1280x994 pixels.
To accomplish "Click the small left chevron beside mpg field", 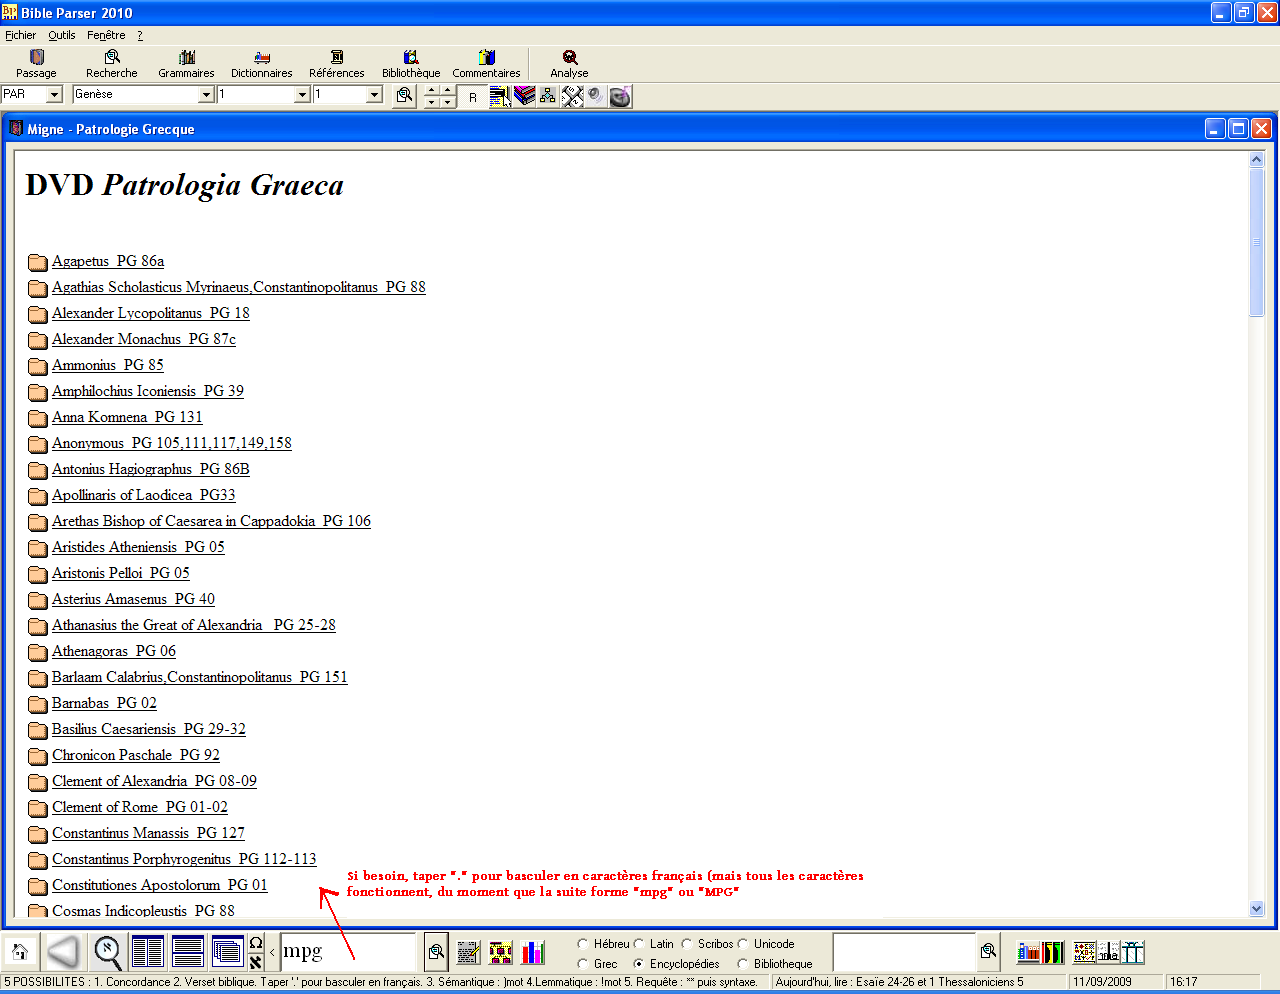I will point(272,952).
